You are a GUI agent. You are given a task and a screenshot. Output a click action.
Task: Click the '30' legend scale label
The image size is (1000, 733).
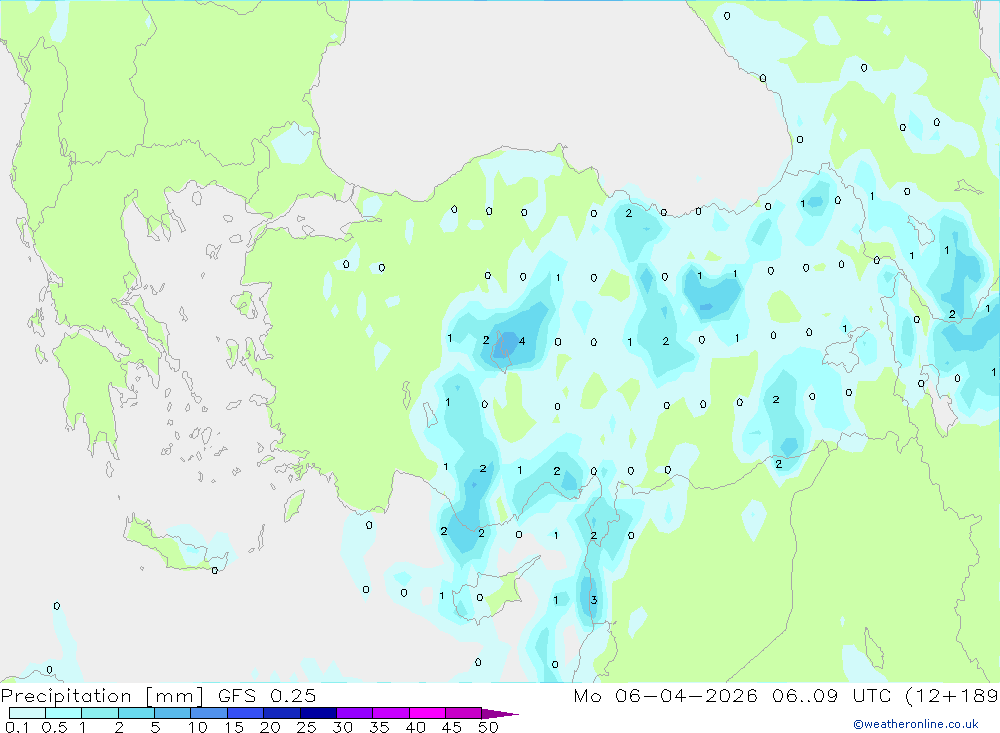coord(343,727)
